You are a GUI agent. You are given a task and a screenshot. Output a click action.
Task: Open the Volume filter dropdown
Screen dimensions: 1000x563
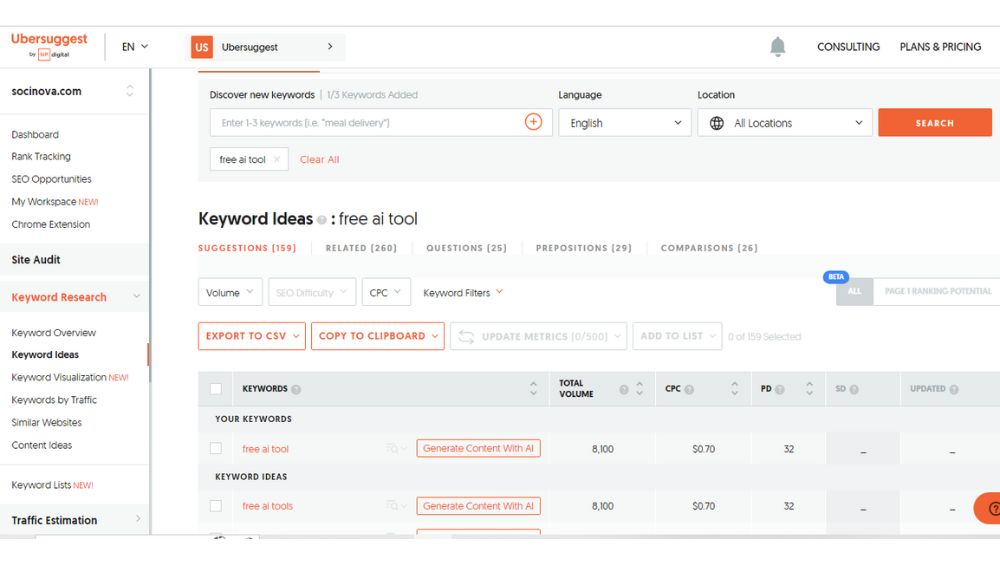point(230,292)
